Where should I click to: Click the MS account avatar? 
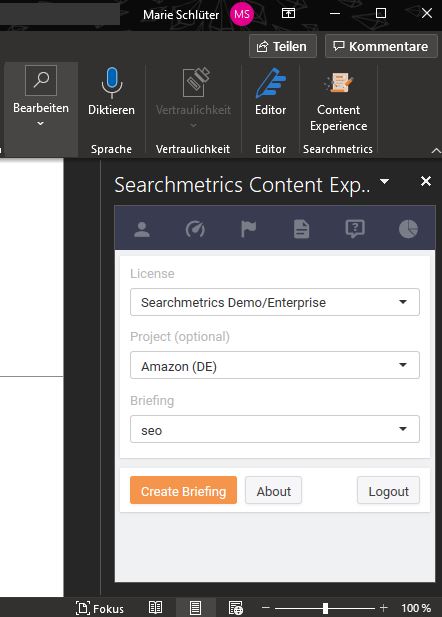point(242,15)
